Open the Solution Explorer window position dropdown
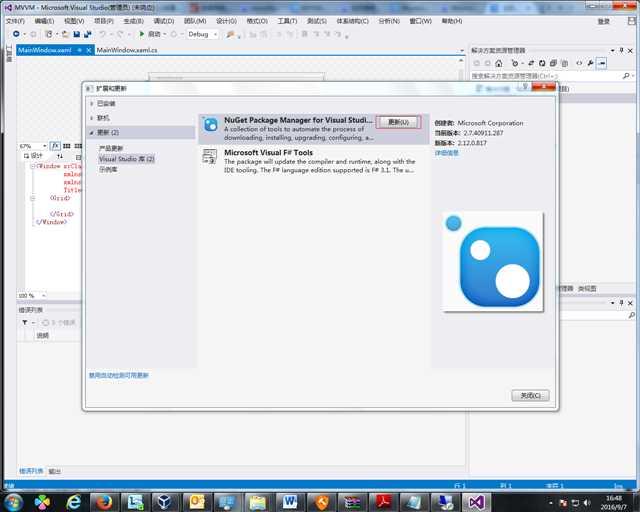Viewport: 640px width, 512px height. [x=612, y=50]
